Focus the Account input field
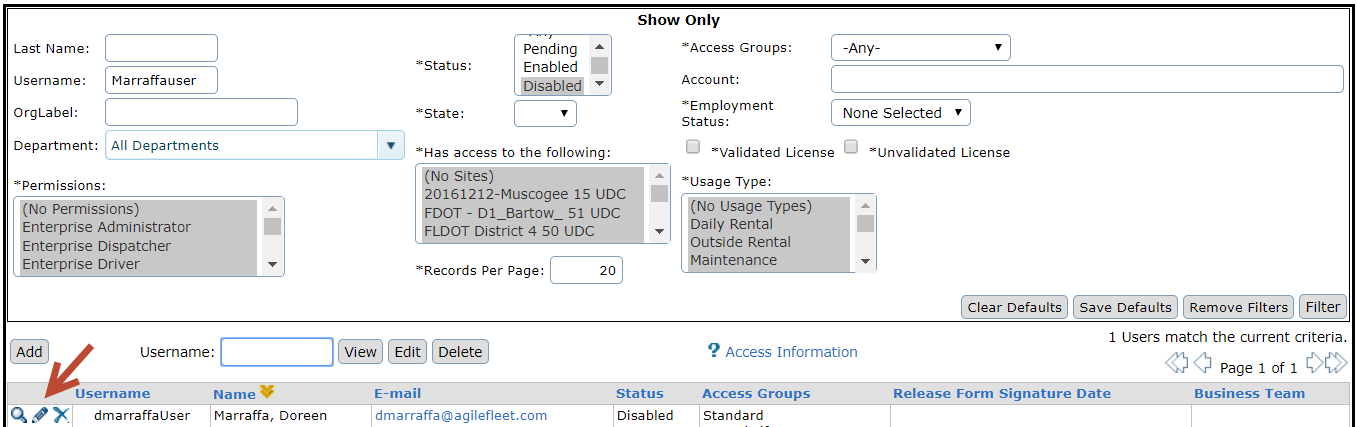Viewport: 1357px width, 427px height. click(x=1087, y=79)
